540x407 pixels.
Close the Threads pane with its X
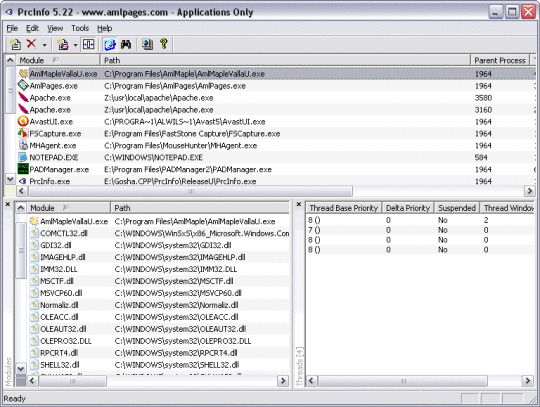tap(299, 204)
